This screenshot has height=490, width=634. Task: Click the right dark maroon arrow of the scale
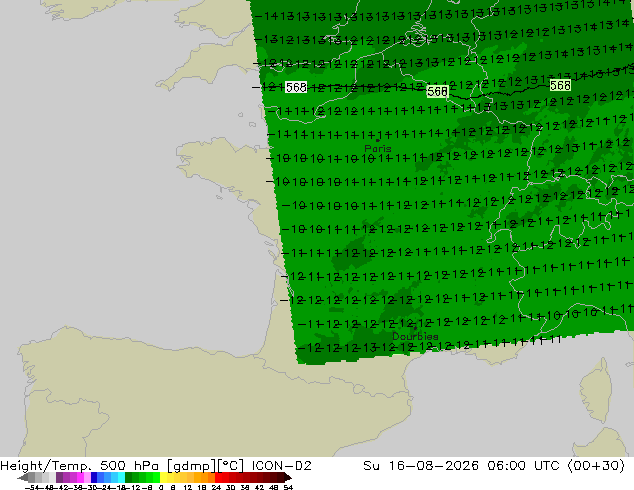pyautogui.click(x=287, y=478)
